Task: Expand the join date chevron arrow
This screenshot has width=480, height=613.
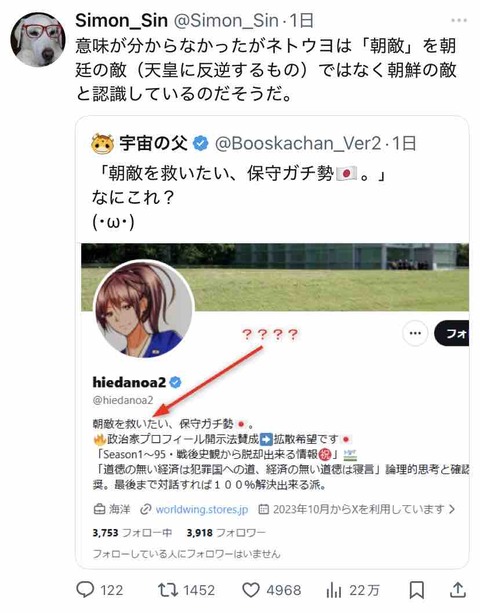Action: pyautogui.click(x=452, y=509)
